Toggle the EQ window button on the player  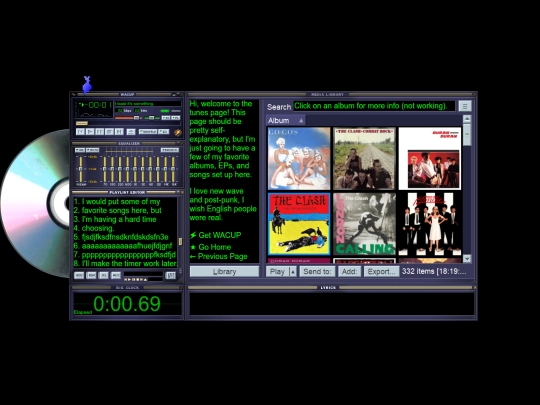point(166,118)
